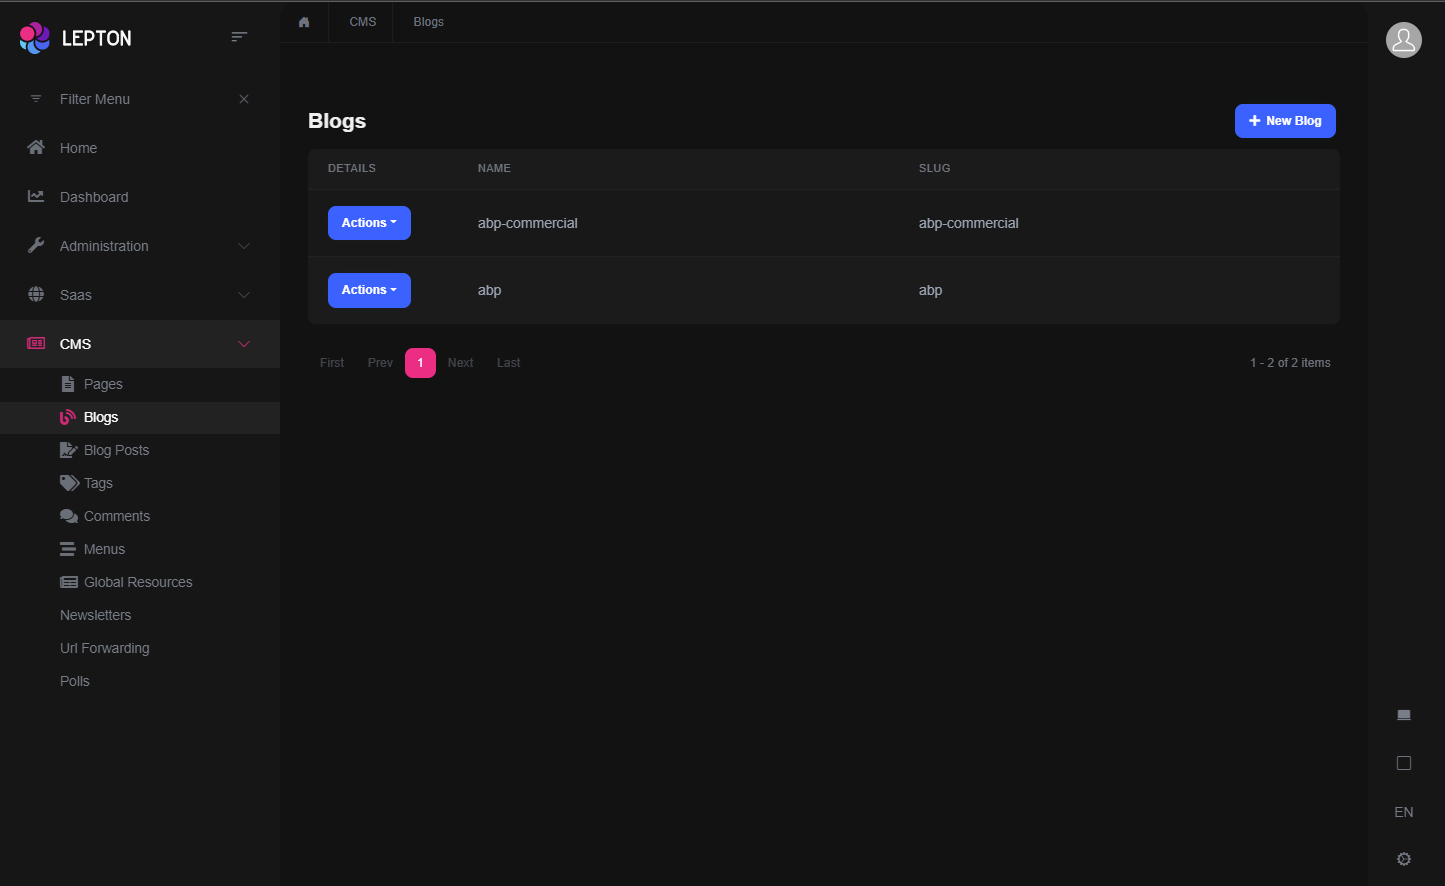Click the settings gear icon
1445x886 pixels.
click(1403, 859)
